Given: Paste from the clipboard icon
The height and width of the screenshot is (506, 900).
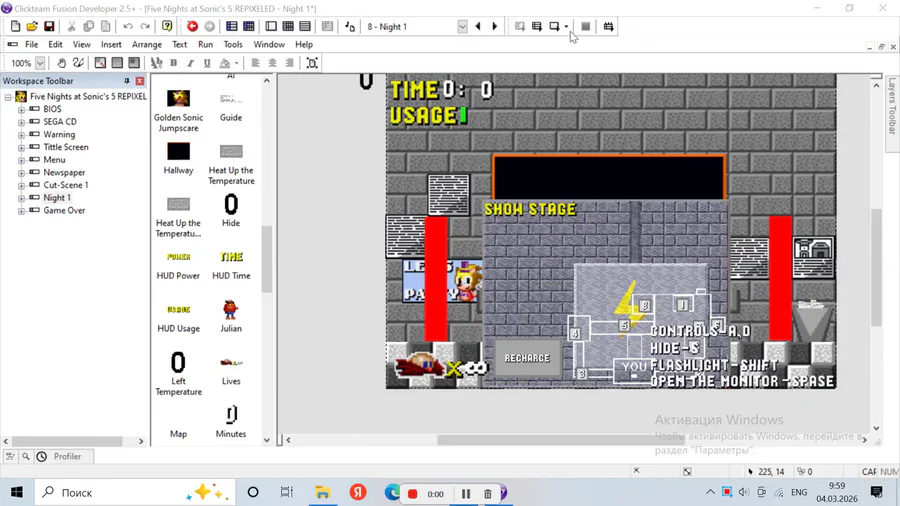Looking at the screenshot, I should tap(106, 26).
